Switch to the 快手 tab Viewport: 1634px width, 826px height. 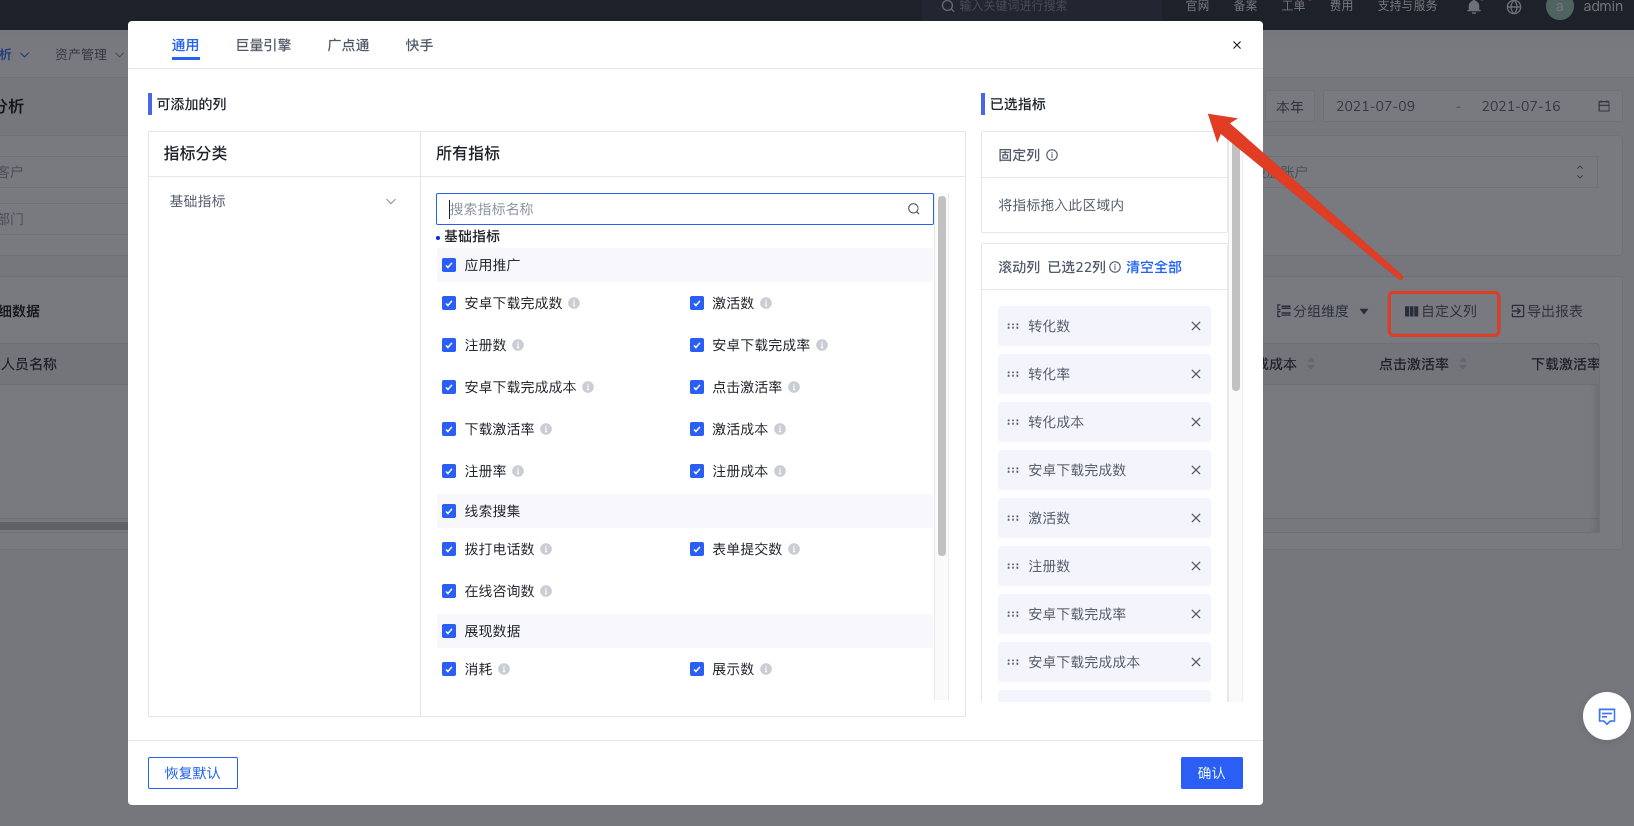coord(420,45)
